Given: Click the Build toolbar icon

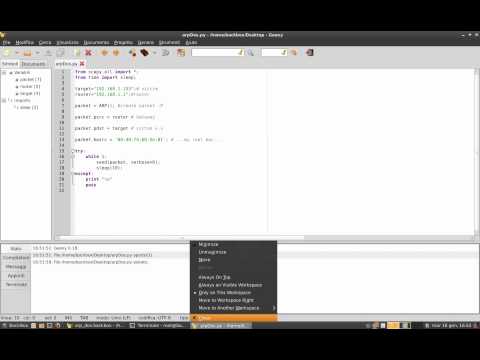Looking at the screenshot, I should 144,53.
